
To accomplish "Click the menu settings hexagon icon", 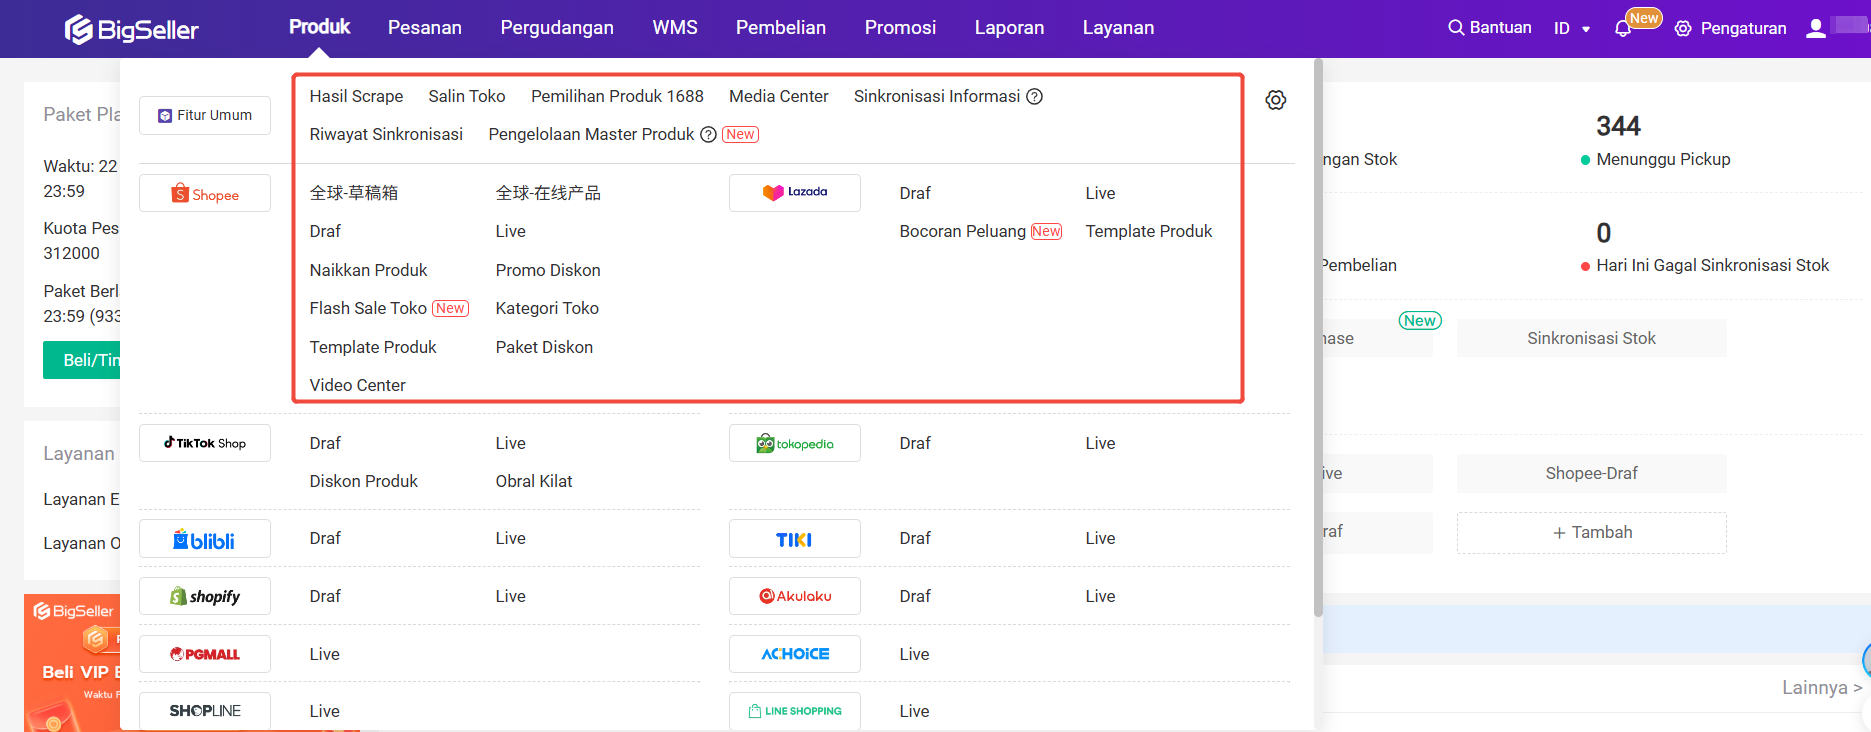I will point(1275,100).
